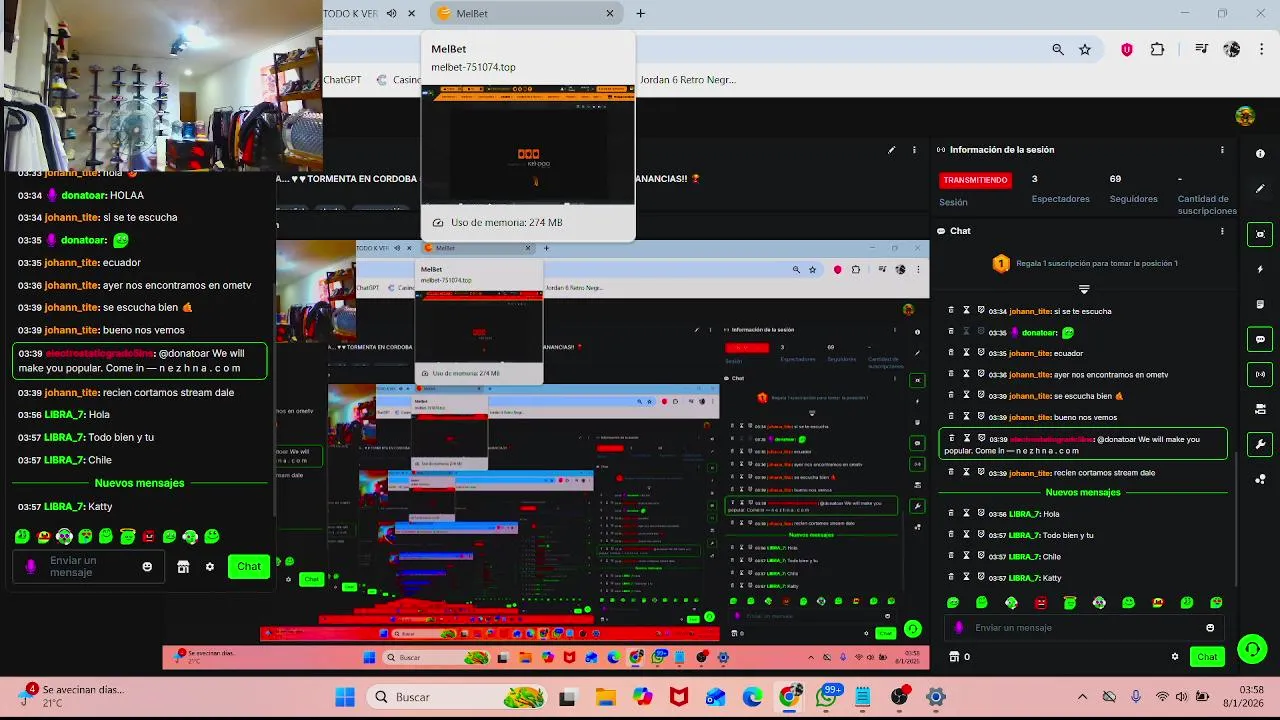Ban LIBRA_7 on the 'Katty' message
The image size is (1280, 720).
(981, 577)
